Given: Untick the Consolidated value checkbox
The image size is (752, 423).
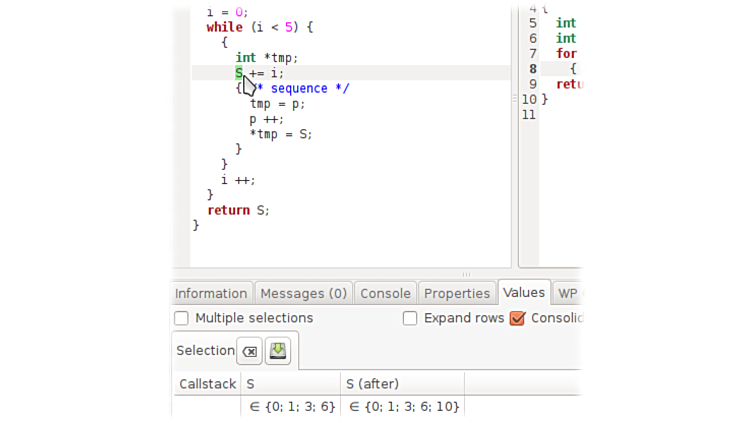Looking at the screenshot, I should pos(517,318).
